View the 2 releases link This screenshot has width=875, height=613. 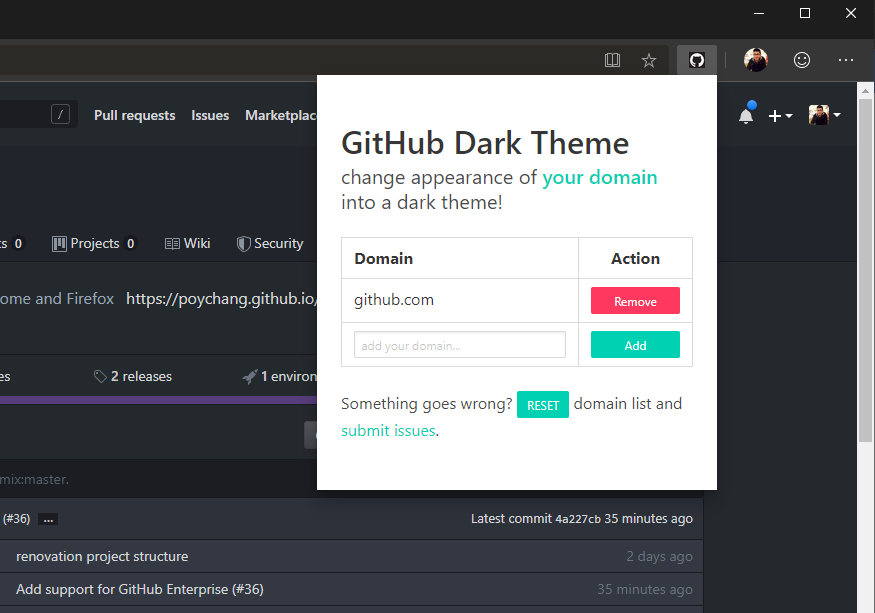click(x=133, y=376)
